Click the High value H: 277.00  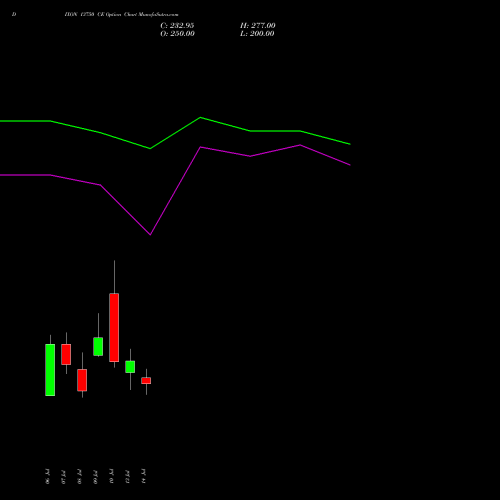click(258, 26)
